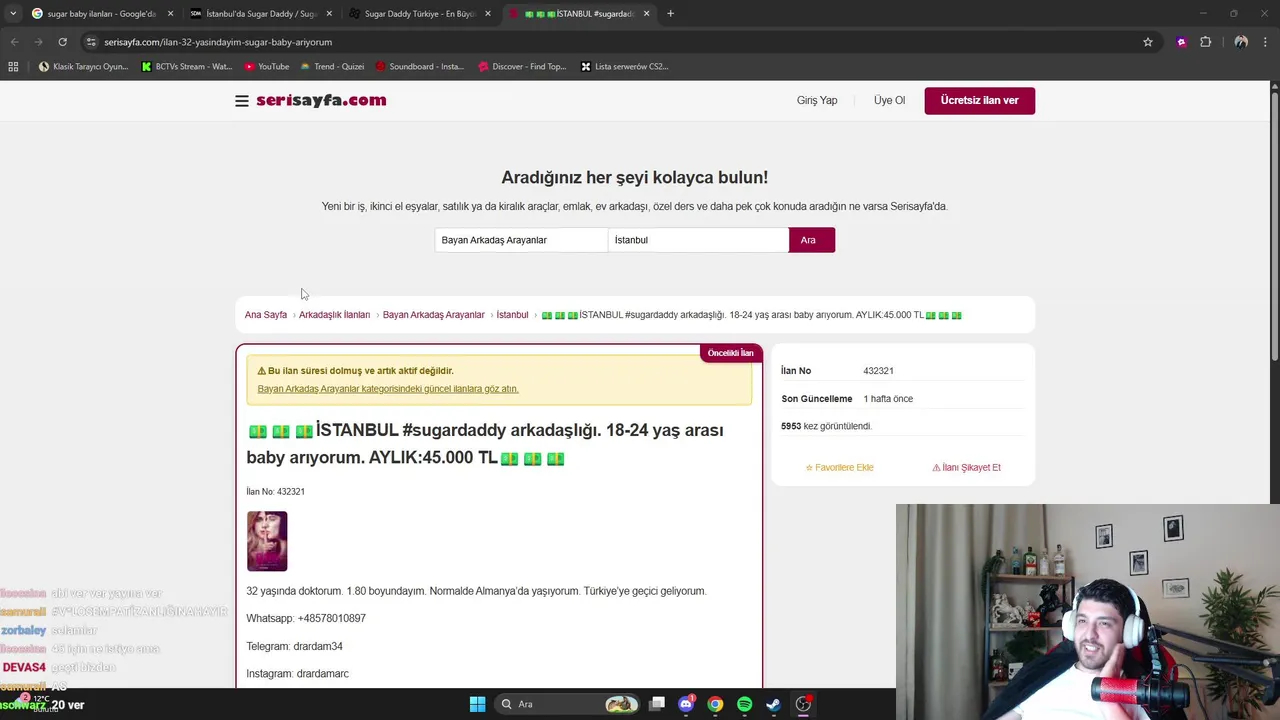The height and width of the screenshot is (720, 1280).
Task: Open the tab search dropdown arrow
Action: (13, 14)
